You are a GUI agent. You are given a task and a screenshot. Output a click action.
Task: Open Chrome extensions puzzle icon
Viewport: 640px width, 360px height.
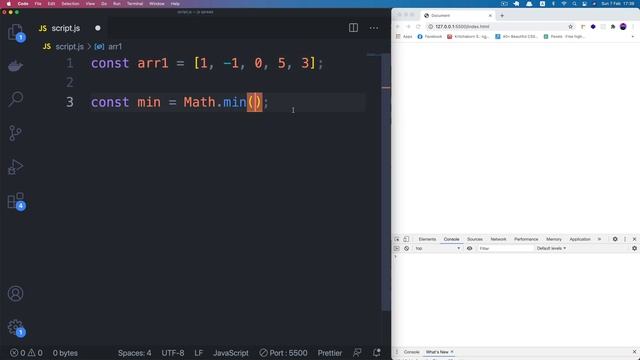(x=613, y=27)
